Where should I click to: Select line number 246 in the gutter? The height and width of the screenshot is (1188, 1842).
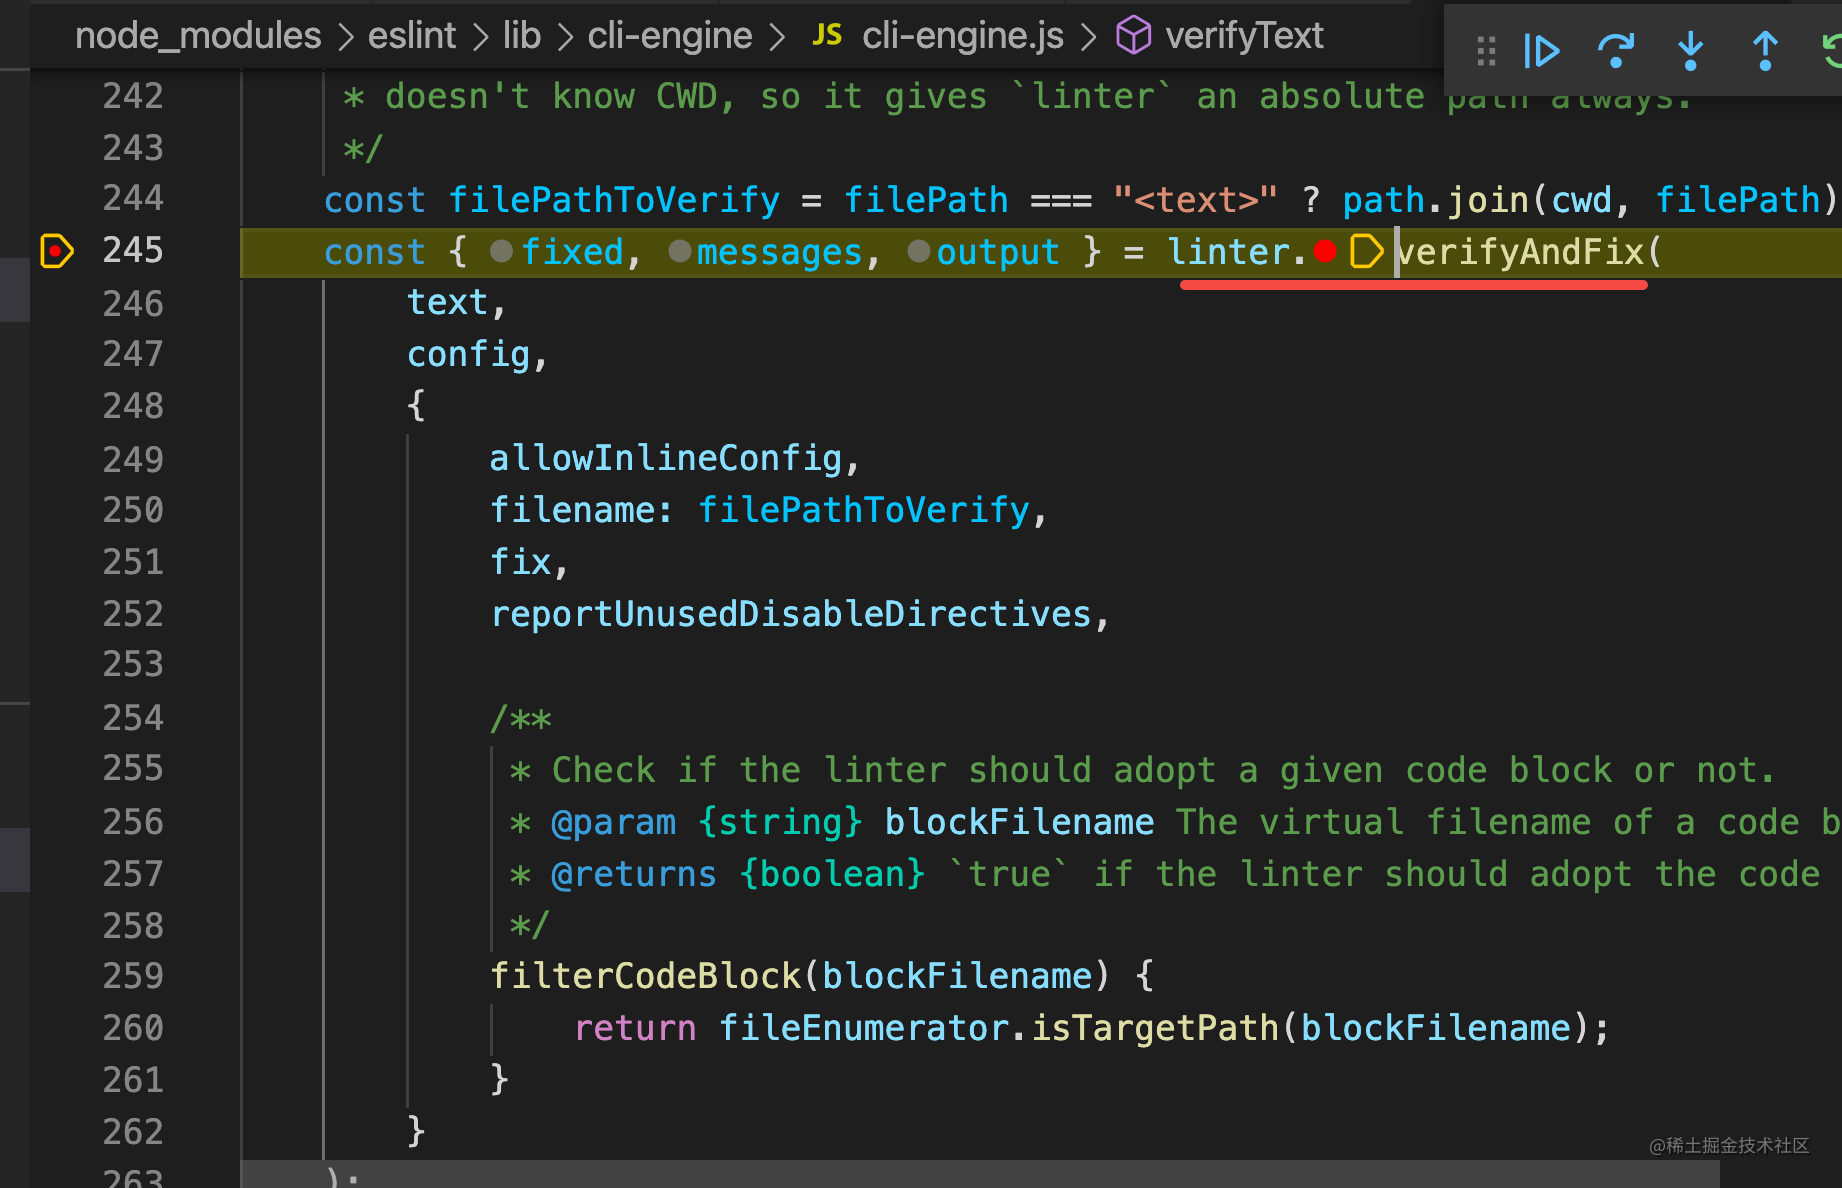pyautogui.click(x=133, y=303)
